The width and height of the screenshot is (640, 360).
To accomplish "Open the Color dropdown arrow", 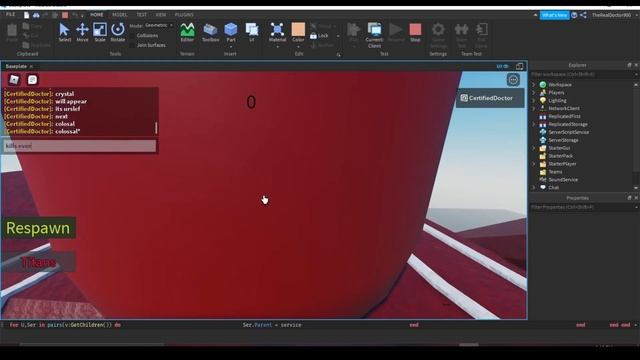I will (x=298, y=47).
